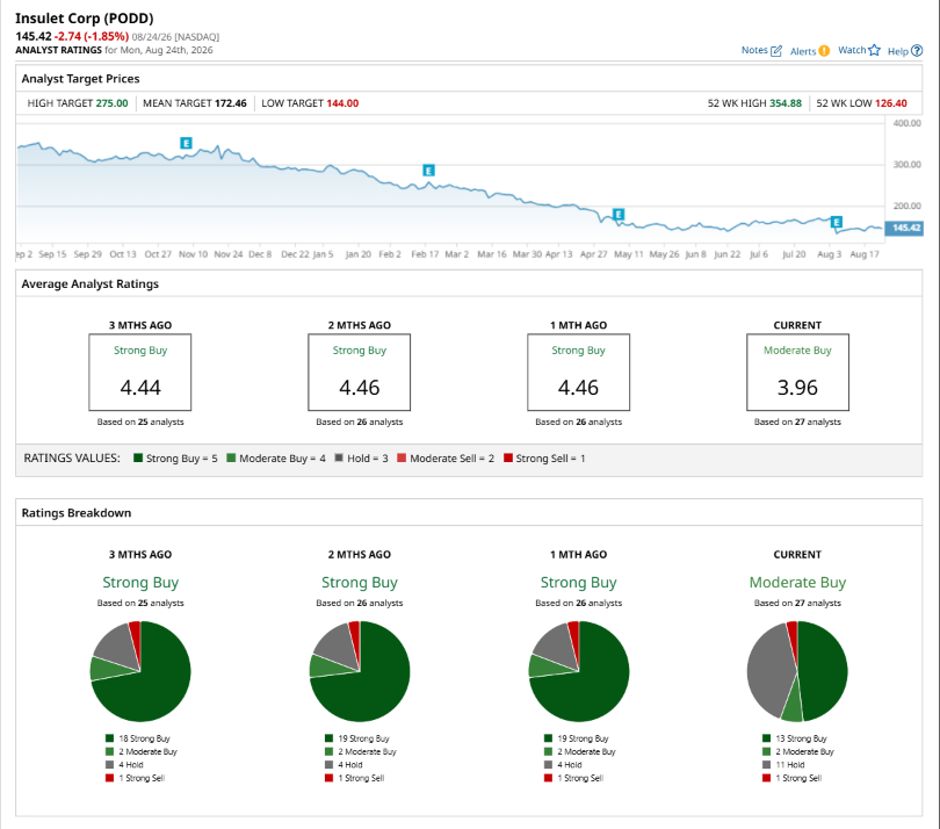Click the earnings marker near Nov 10
The height and width of the screenshot is (829, 940).
(186, 143)
